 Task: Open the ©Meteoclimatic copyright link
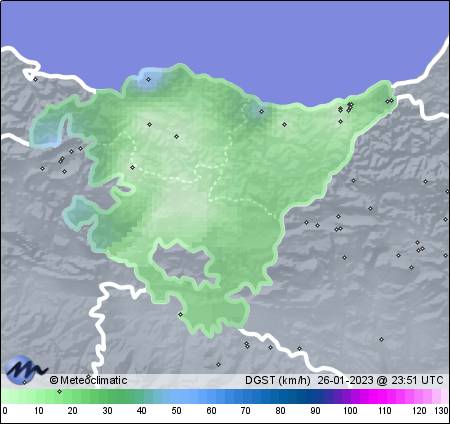[88, 380]
